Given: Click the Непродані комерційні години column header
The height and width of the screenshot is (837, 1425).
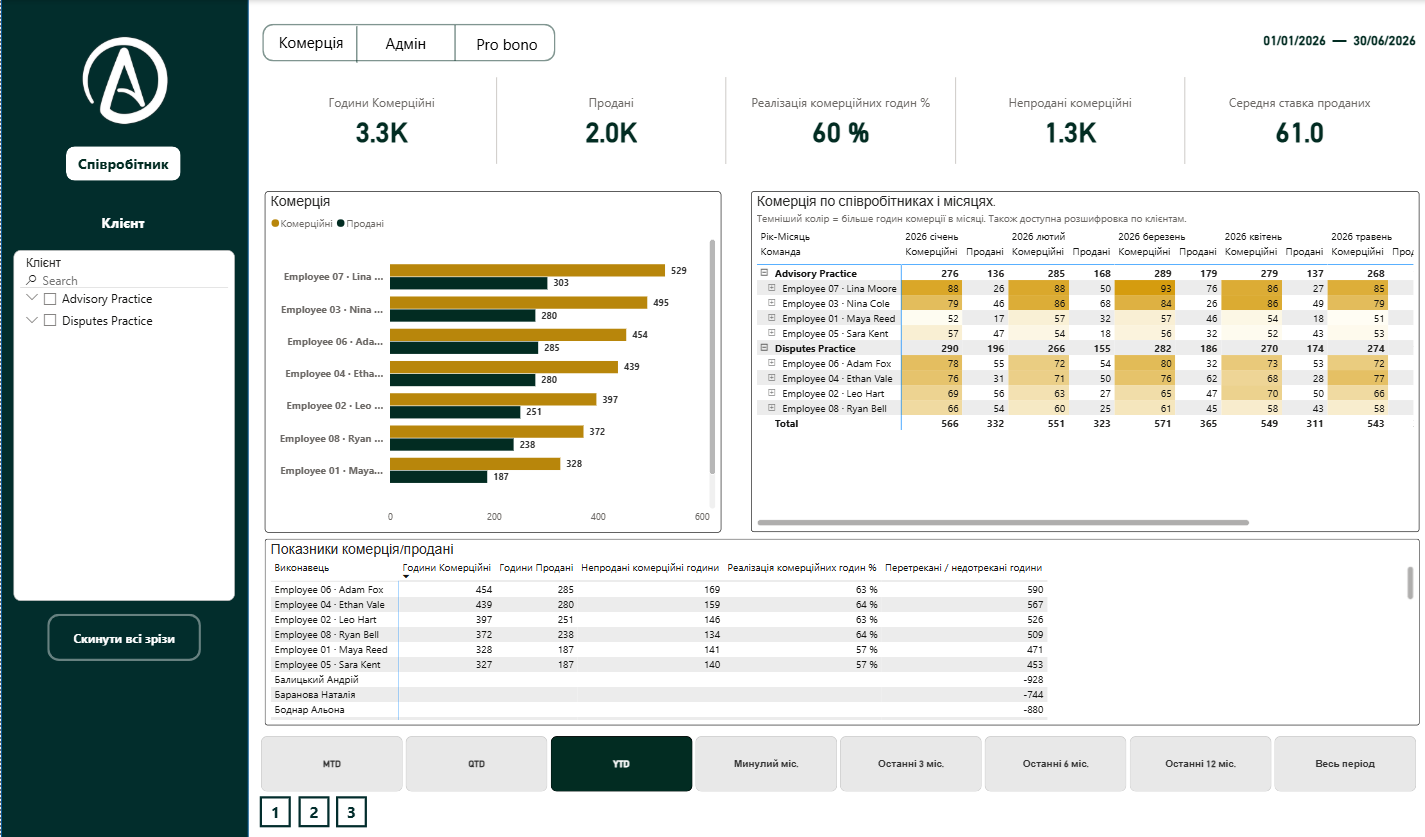Looking at the screenshot, I should [650, 568].
